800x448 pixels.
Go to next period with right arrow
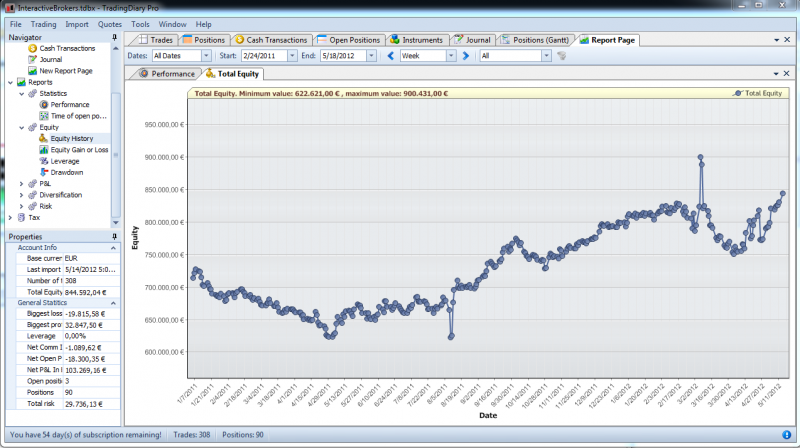tap(465, 56)
